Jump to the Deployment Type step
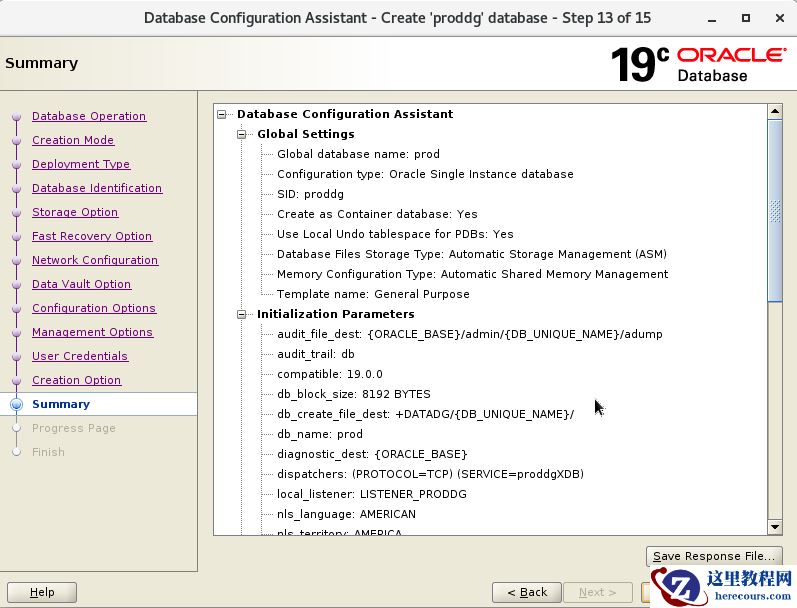 click(x=81, y=164)
